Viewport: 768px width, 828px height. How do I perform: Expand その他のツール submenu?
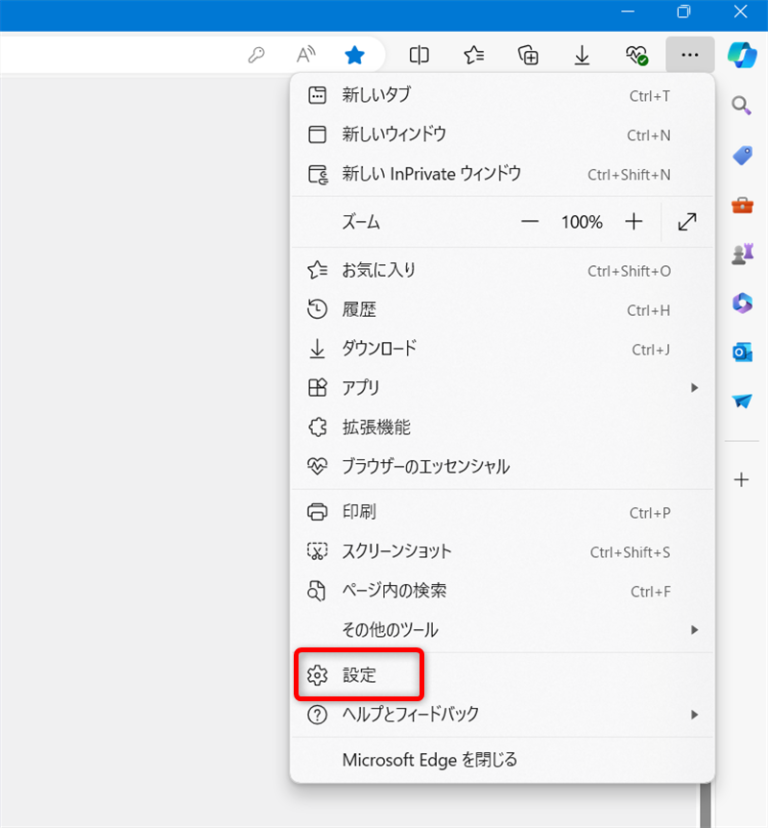point(502,630)
